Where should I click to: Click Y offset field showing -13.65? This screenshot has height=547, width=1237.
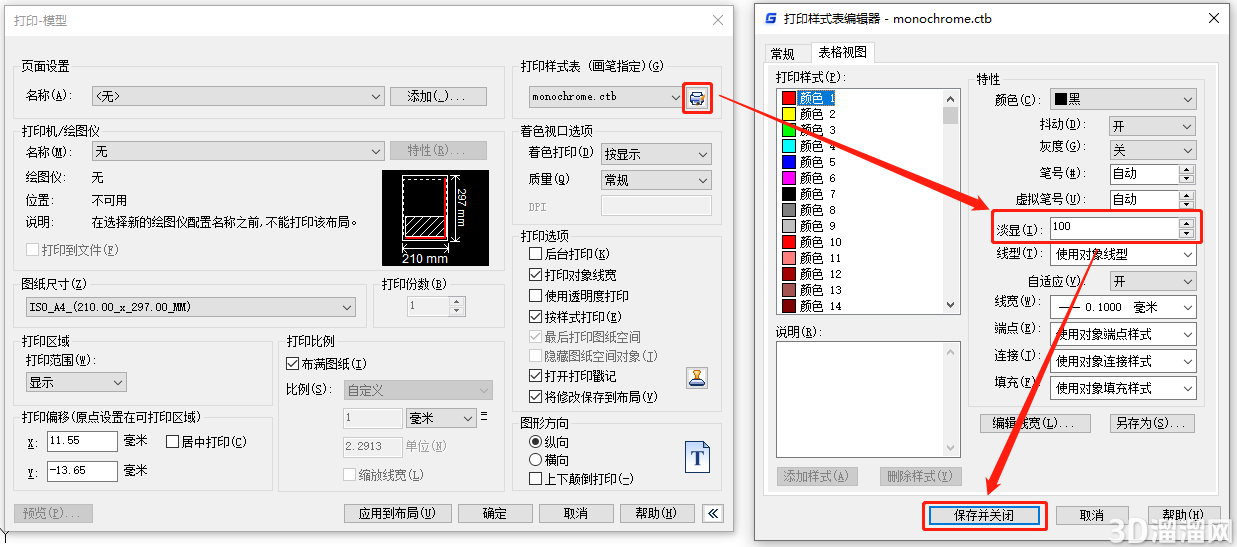pos(82,470)
